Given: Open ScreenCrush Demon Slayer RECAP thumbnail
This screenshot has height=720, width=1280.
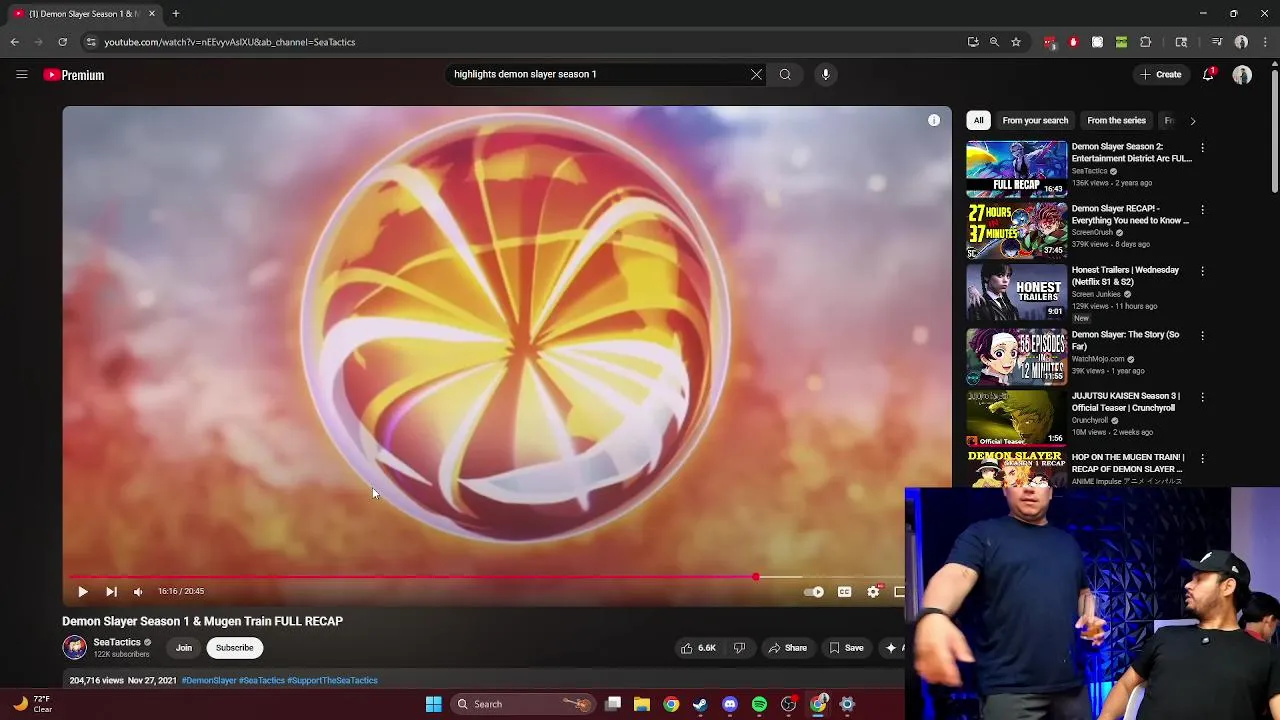Looking at the screenshot, I should (x=1016, y=230).
